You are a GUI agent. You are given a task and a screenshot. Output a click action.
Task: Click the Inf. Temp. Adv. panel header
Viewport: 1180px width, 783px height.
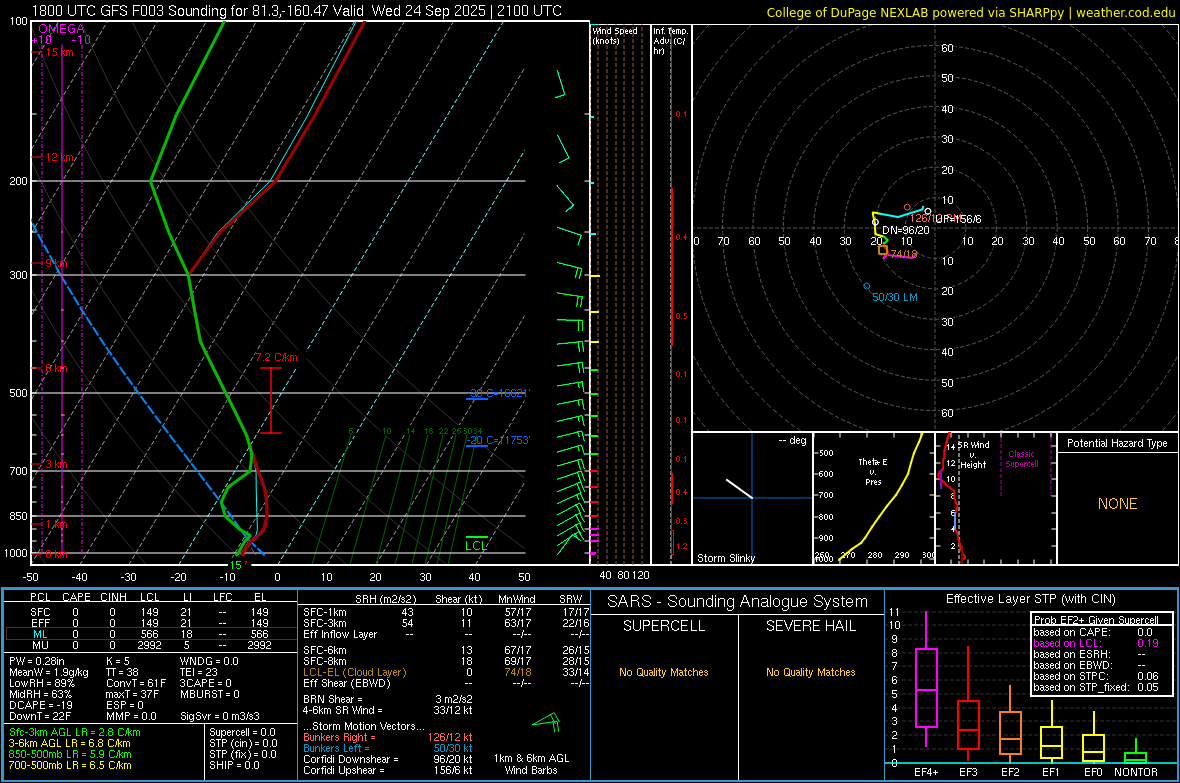[x=669, y=41]
